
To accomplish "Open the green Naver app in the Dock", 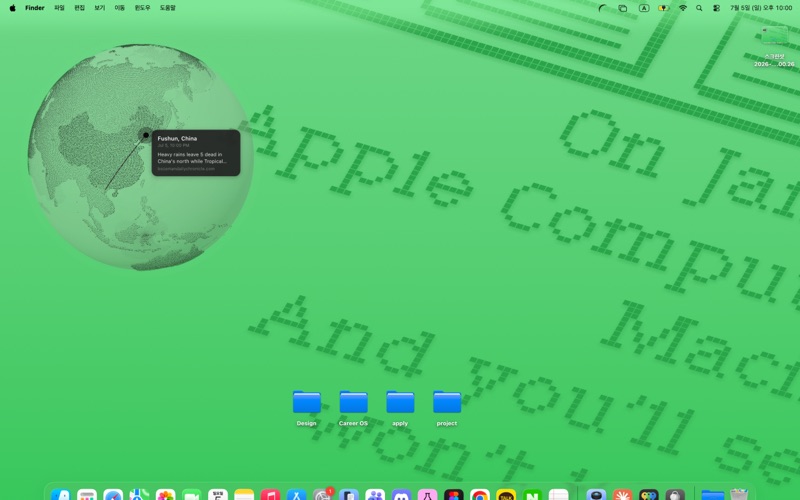I will tap(532, 495).
